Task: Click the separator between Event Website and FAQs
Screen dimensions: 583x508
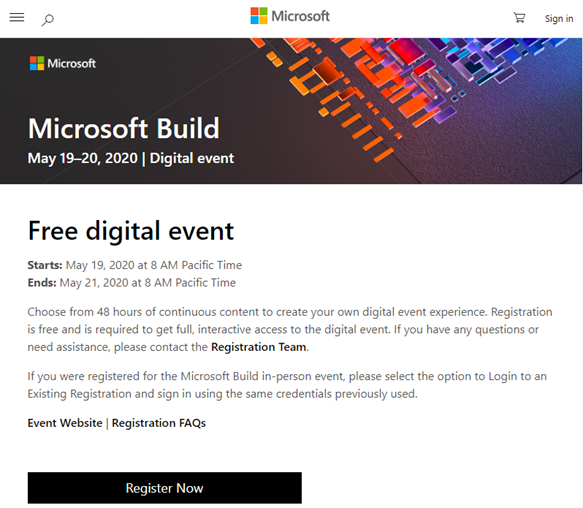Action: tap(107, 423)
